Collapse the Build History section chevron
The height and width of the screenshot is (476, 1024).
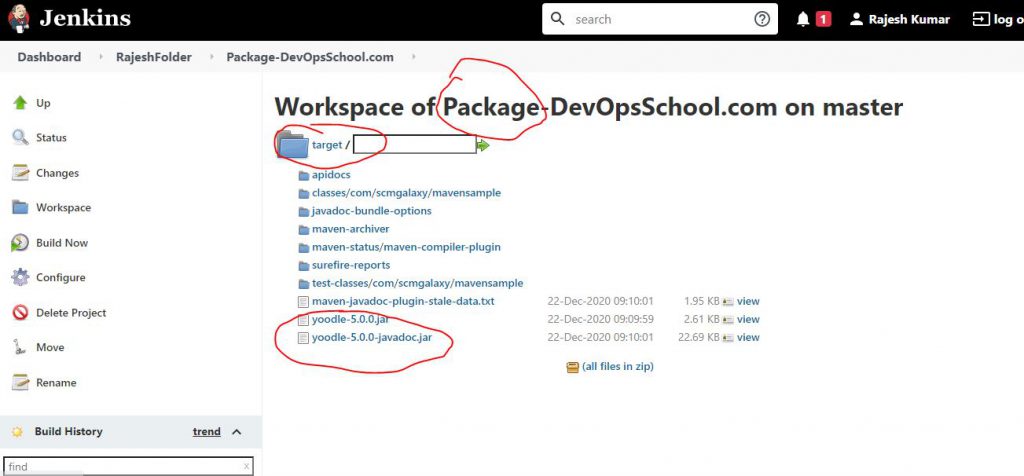click(x=237, y=432)
